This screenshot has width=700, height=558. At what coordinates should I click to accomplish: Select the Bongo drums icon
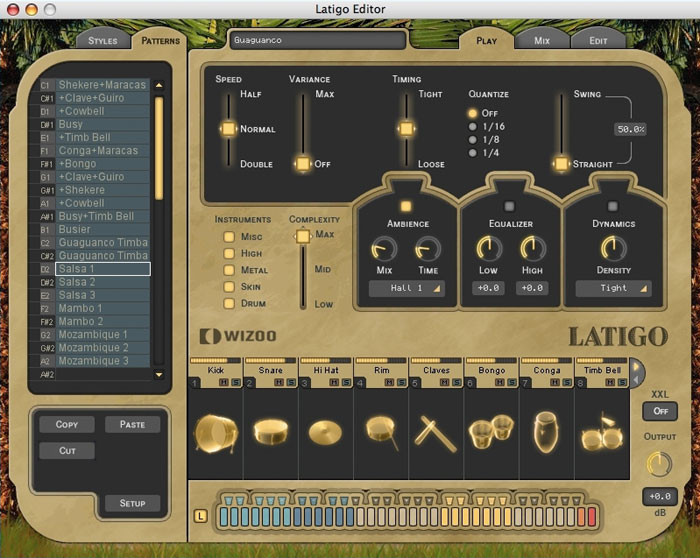[491, 431]
